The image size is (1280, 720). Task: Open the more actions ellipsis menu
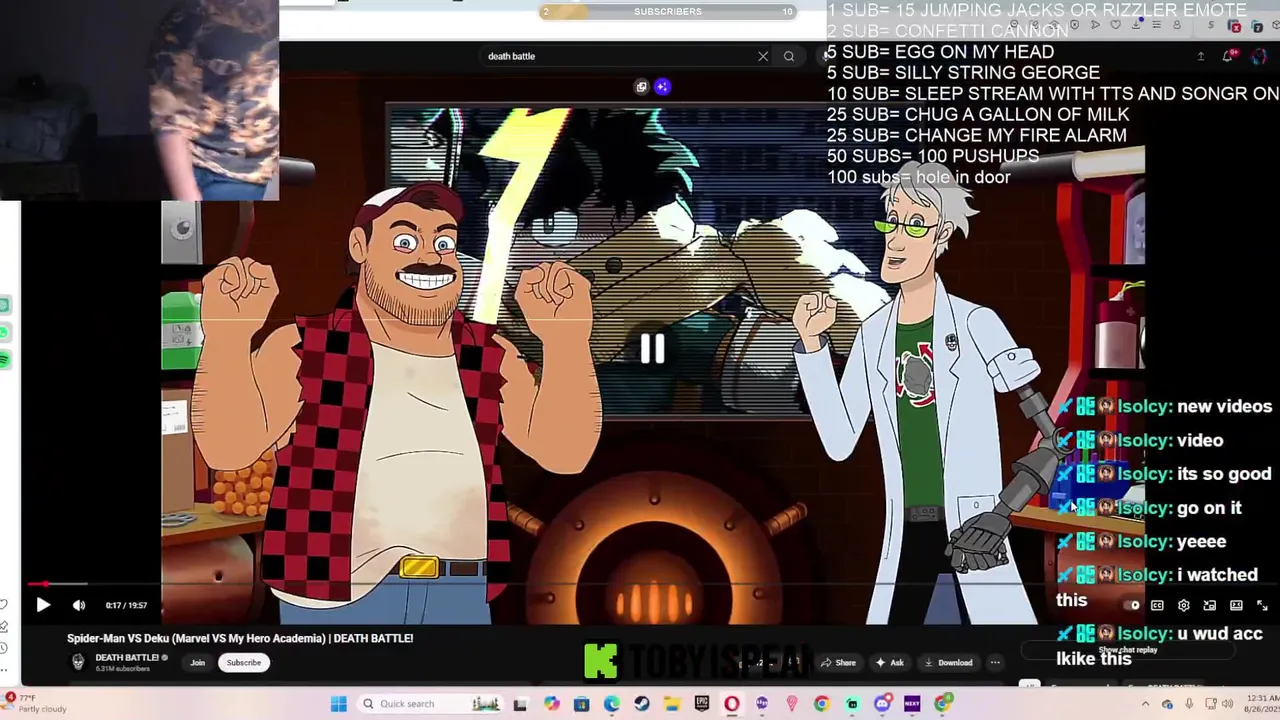click(x=995, y=662)
